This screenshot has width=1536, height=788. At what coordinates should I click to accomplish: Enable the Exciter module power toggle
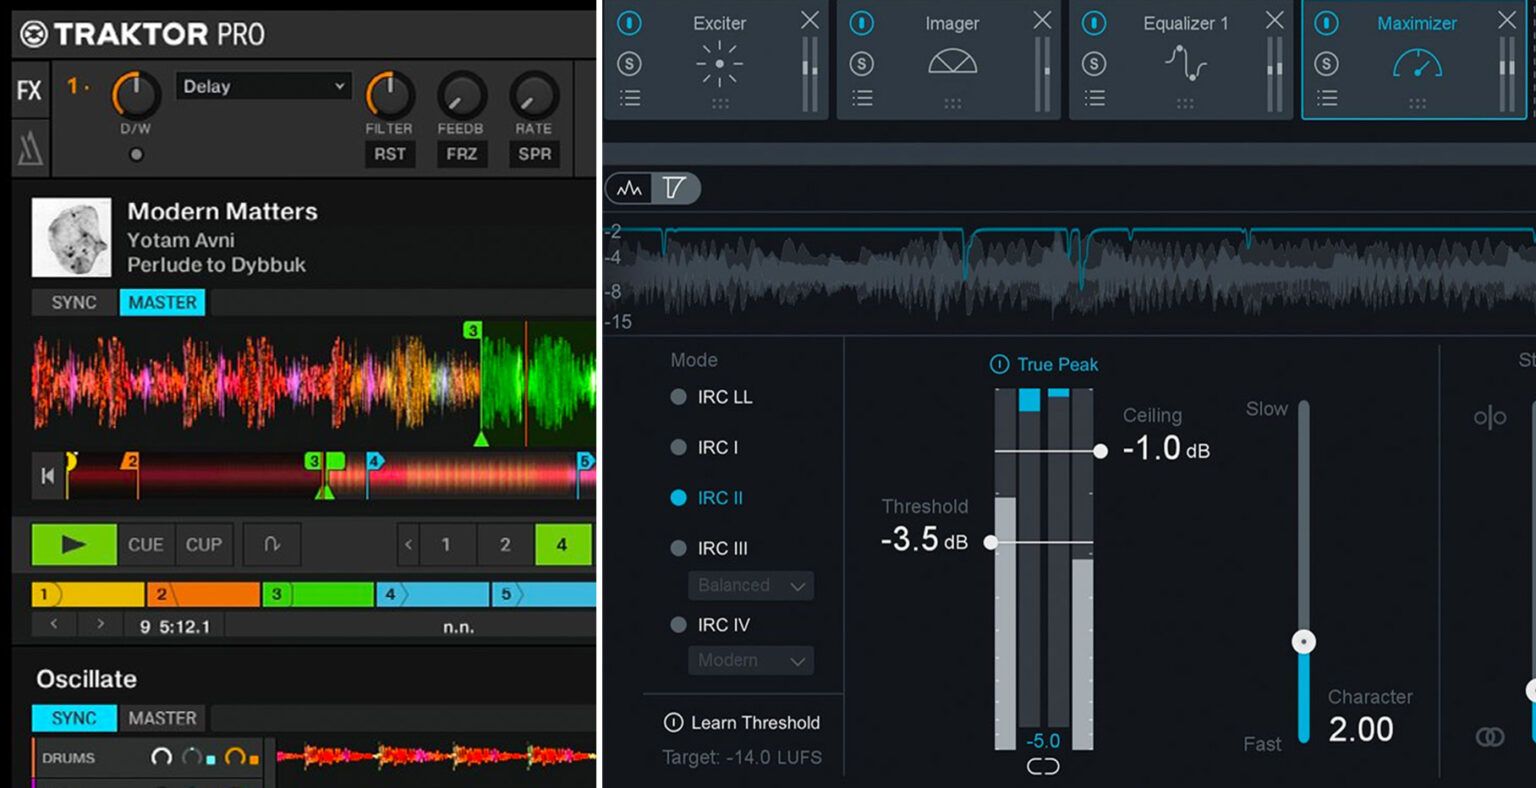tap(628, 22)
